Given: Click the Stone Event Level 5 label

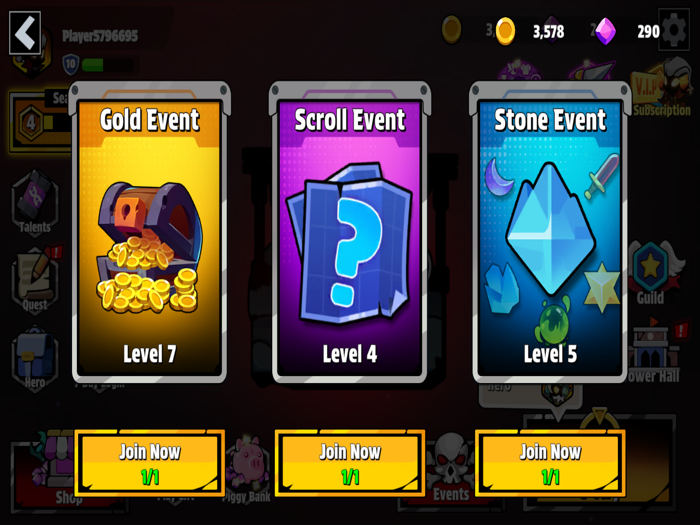Looking at the screenshot, I should (550, 354).
